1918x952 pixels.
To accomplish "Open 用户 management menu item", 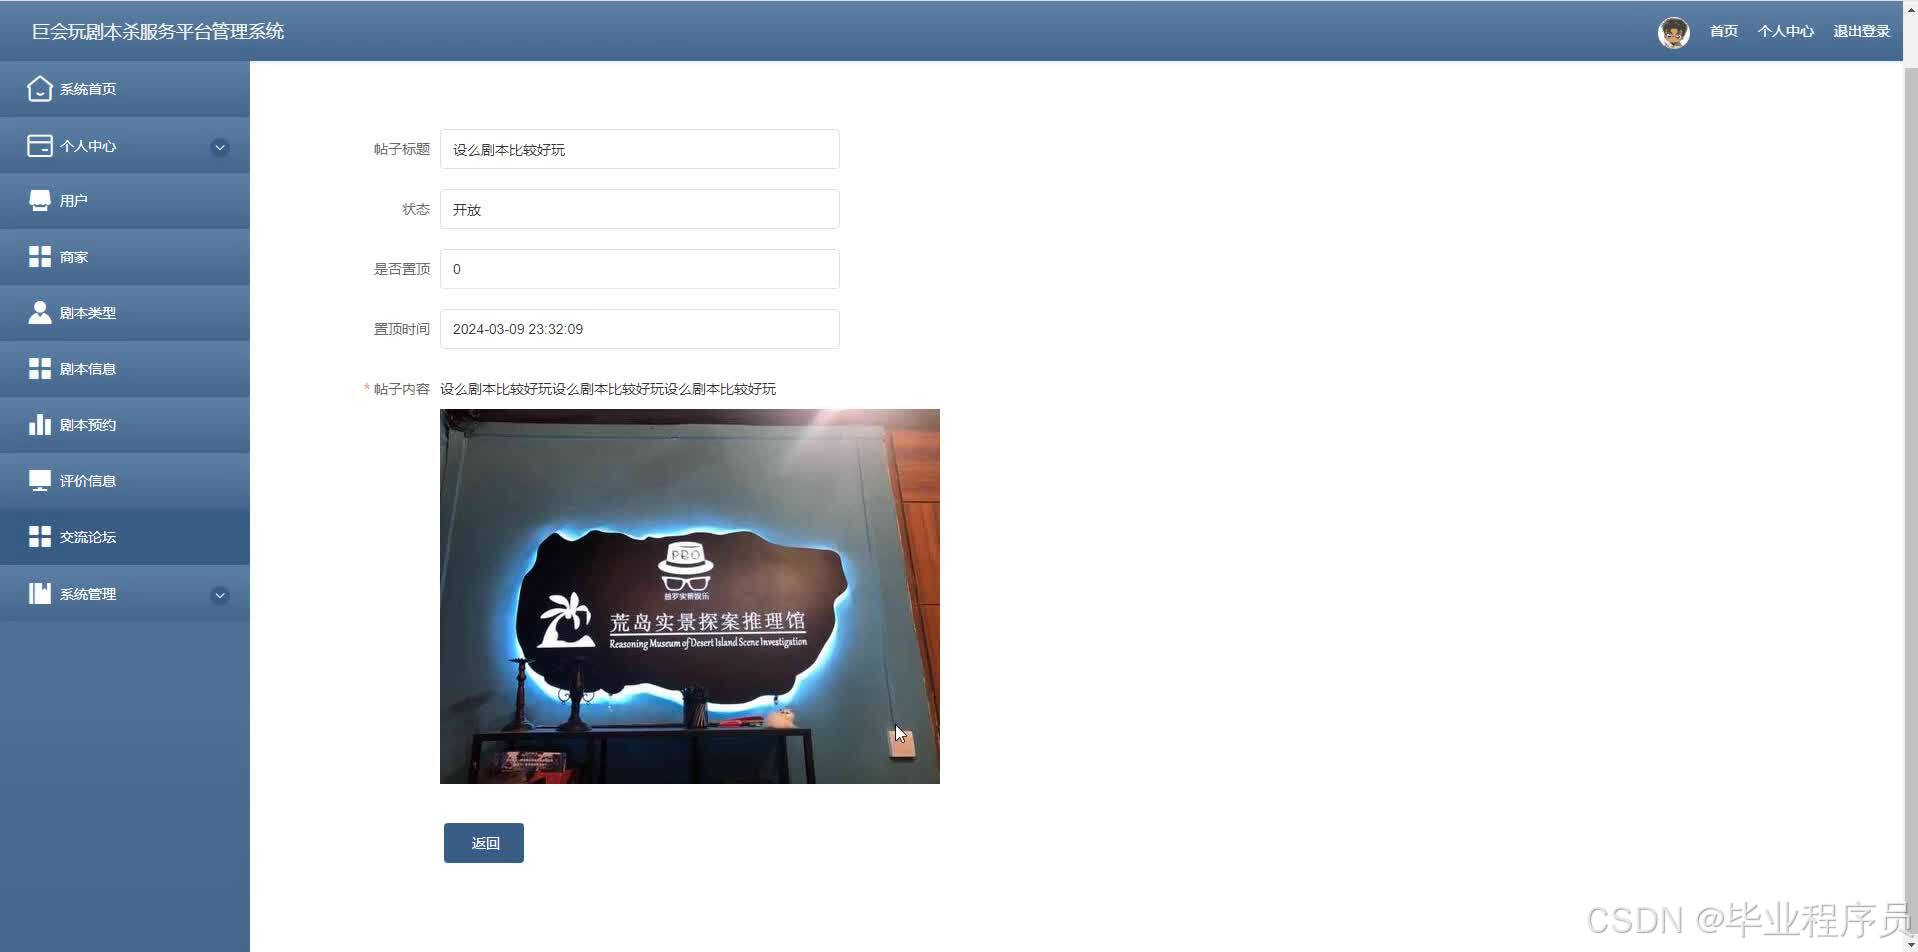I will coord(125,201).
